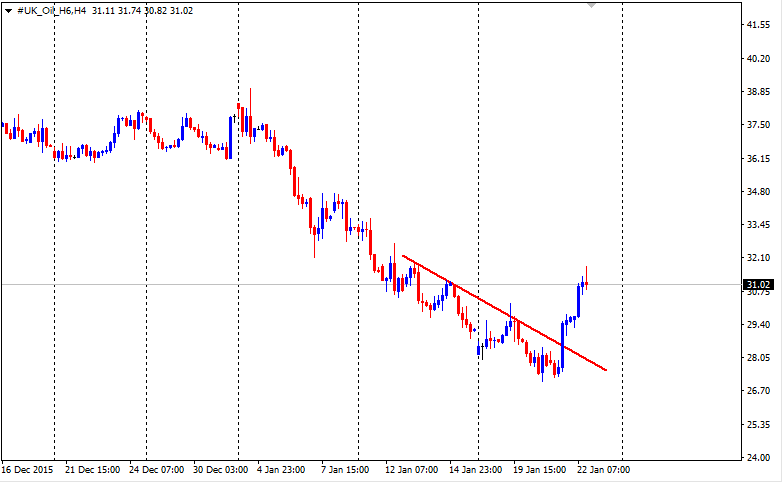Click the 32.10 price axis label
This screenshot has width=783, height=483.
pyautogui.click(x=758, y=258)
